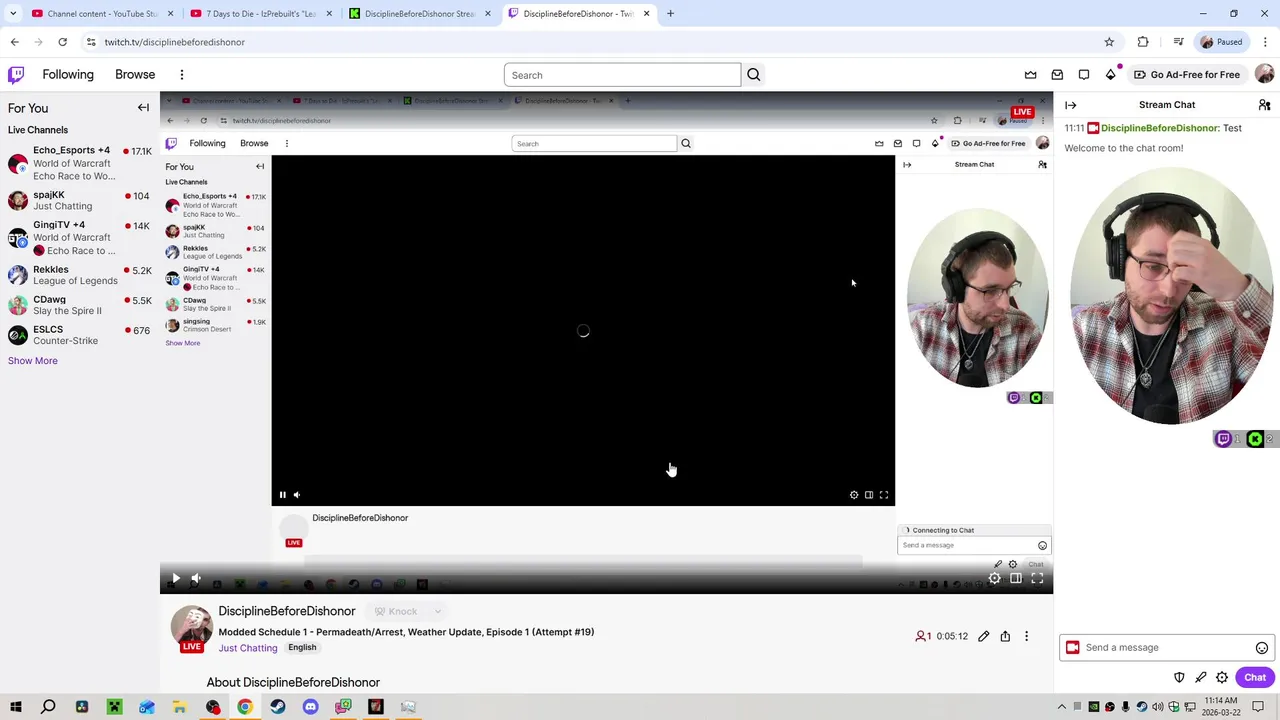
Task: Open the Chrome tab search dropdown
Action: (13, 14)
